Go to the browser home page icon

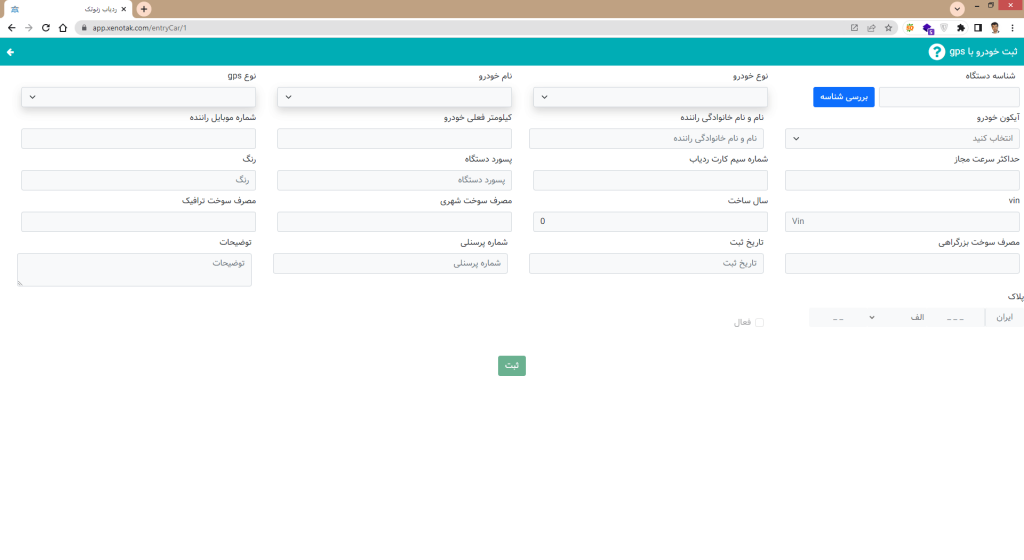coord(62,27)
